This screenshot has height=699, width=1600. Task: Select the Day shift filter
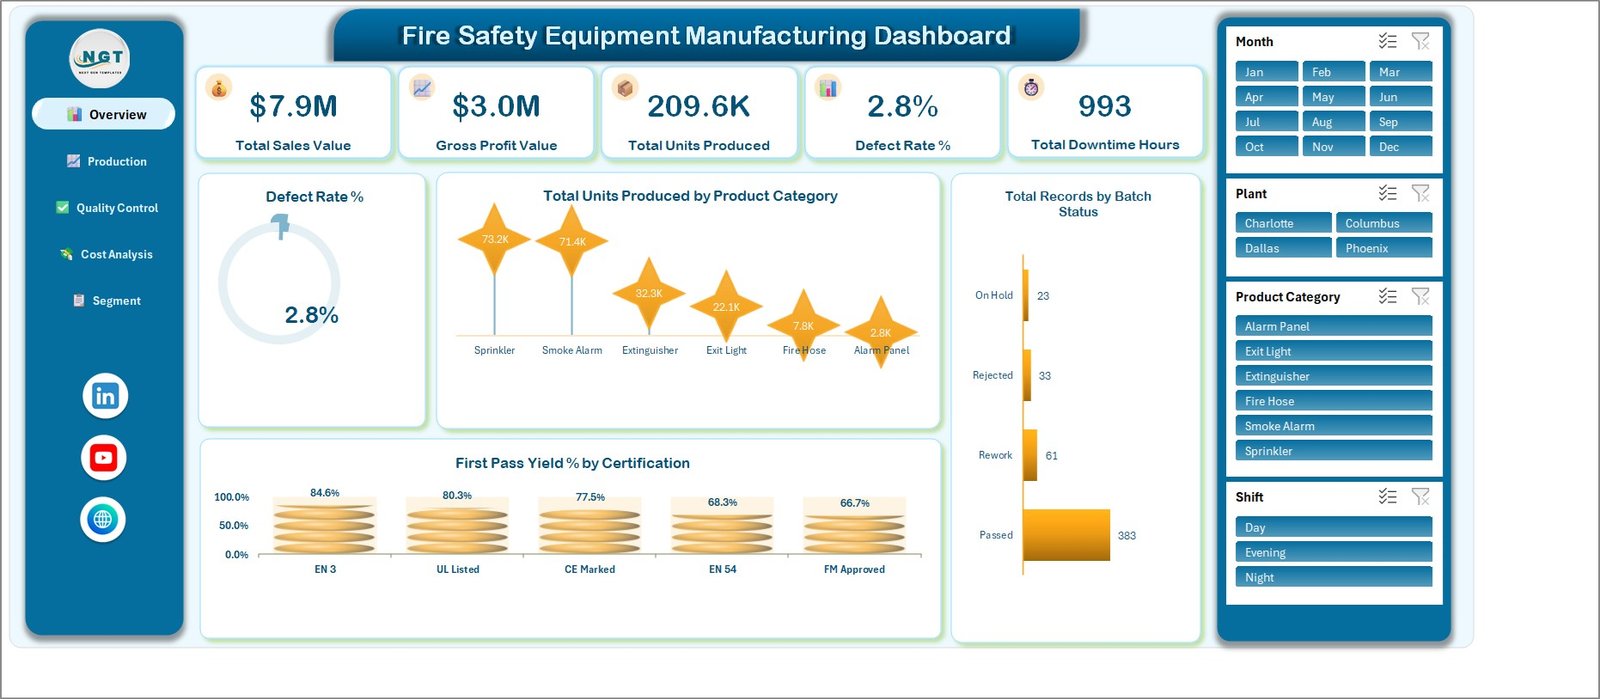coord(1334,527)
